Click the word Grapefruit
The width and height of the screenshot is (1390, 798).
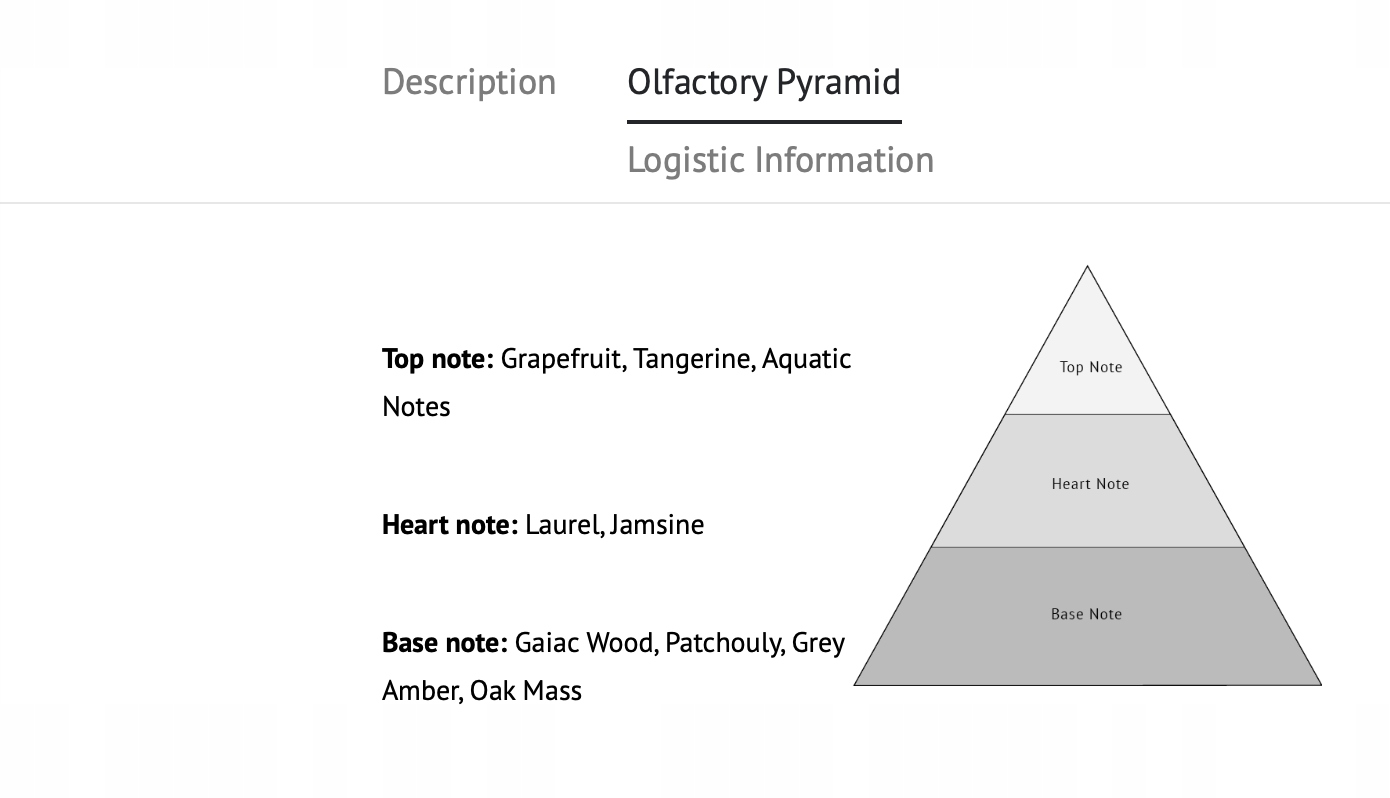(562, 359)
